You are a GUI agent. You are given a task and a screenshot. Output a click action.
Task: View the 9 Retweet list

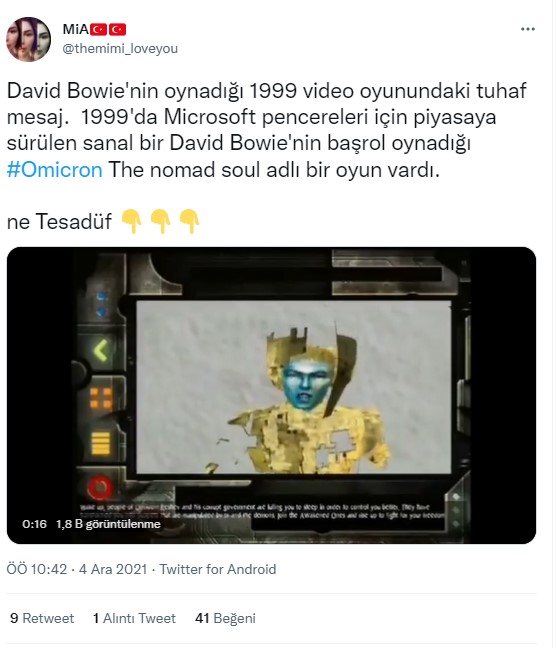(x=42, y=618)
